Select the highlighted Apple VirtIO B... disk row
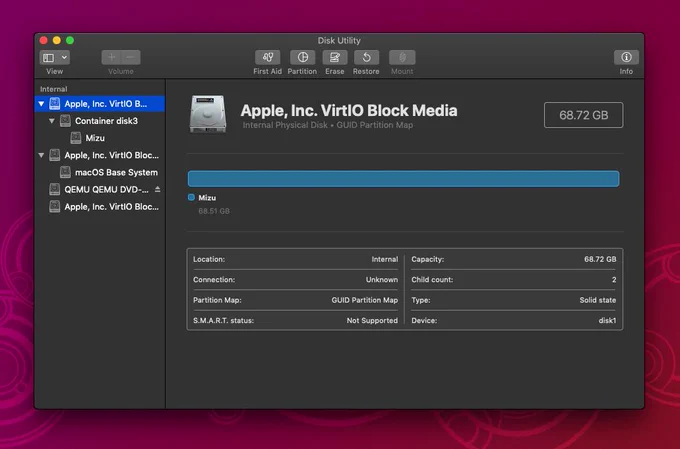The image size is (680, 449). pyautogui.click(x=100, y=104)
